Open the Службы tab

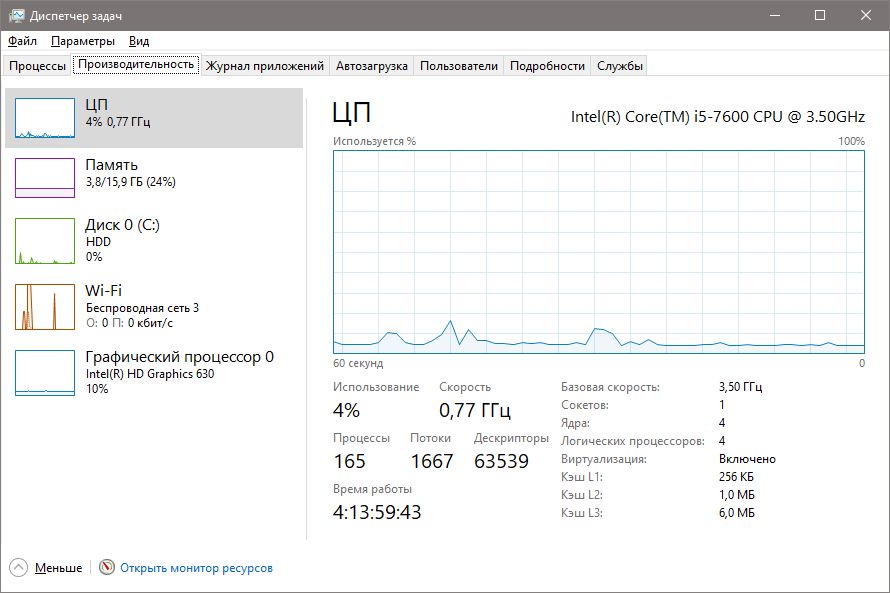pos(620,66)
